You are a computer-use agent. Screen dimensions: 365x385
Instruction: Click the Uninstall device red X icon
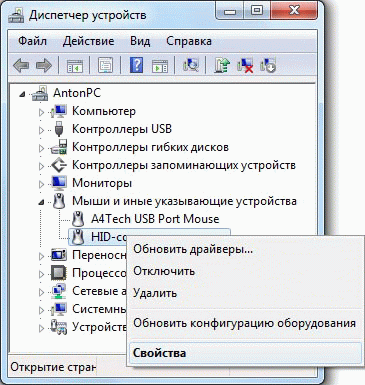point(245,65)
